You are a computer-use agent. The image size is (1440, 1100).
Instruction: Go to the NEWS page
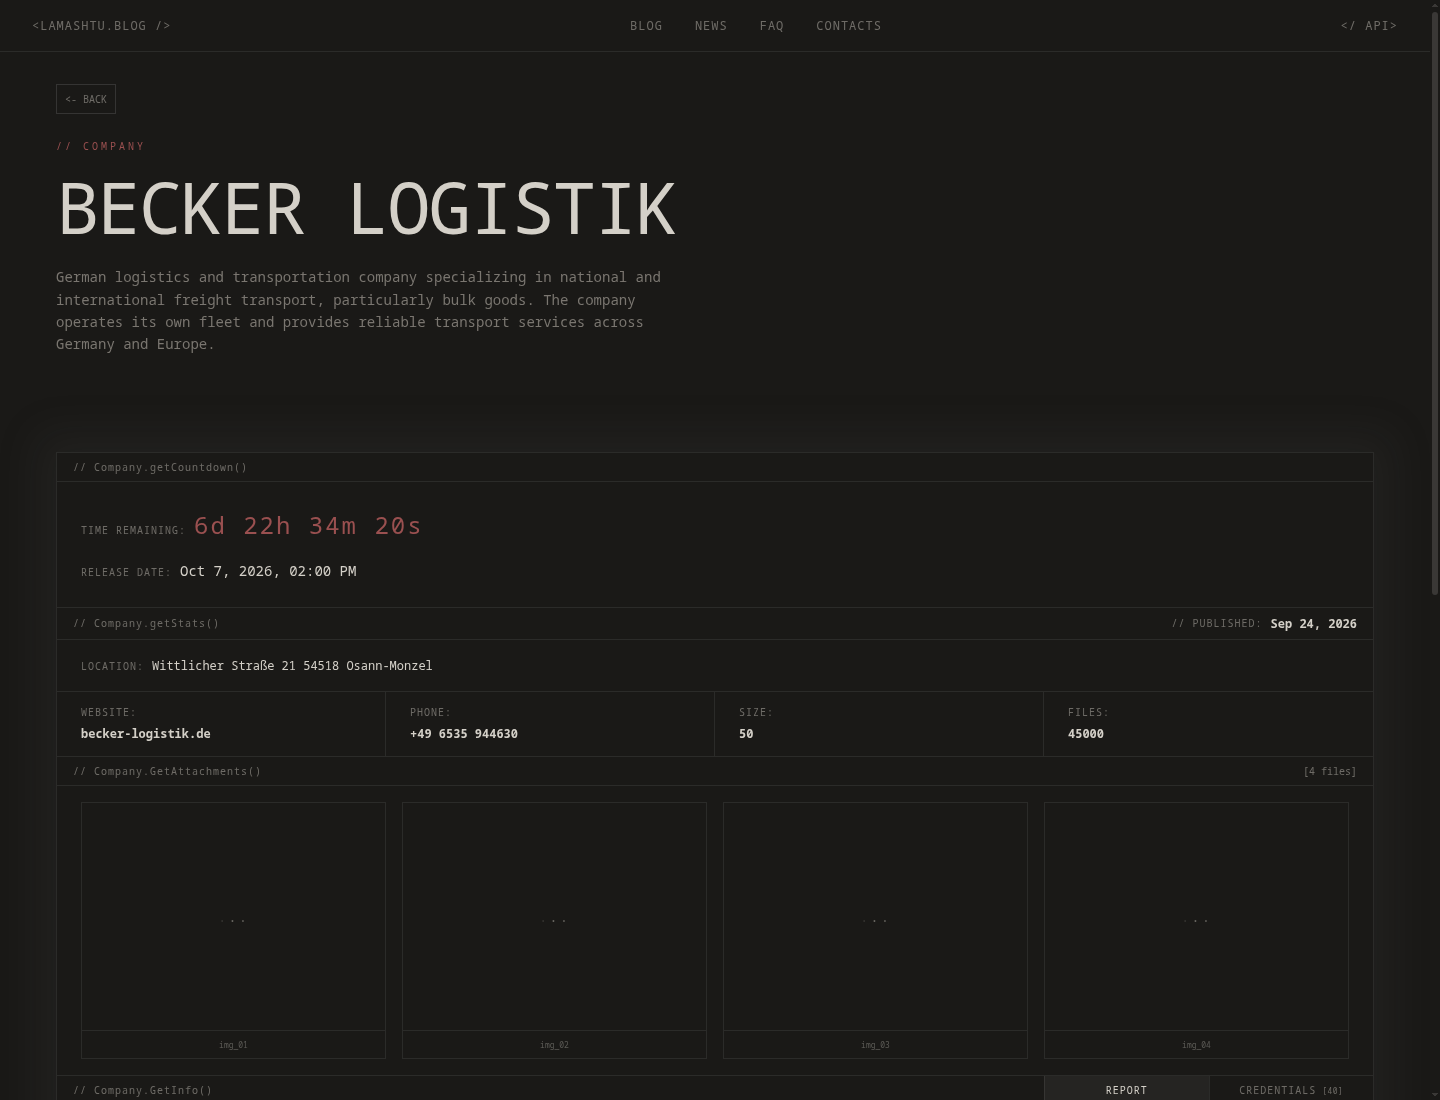(x=711, y=26)
